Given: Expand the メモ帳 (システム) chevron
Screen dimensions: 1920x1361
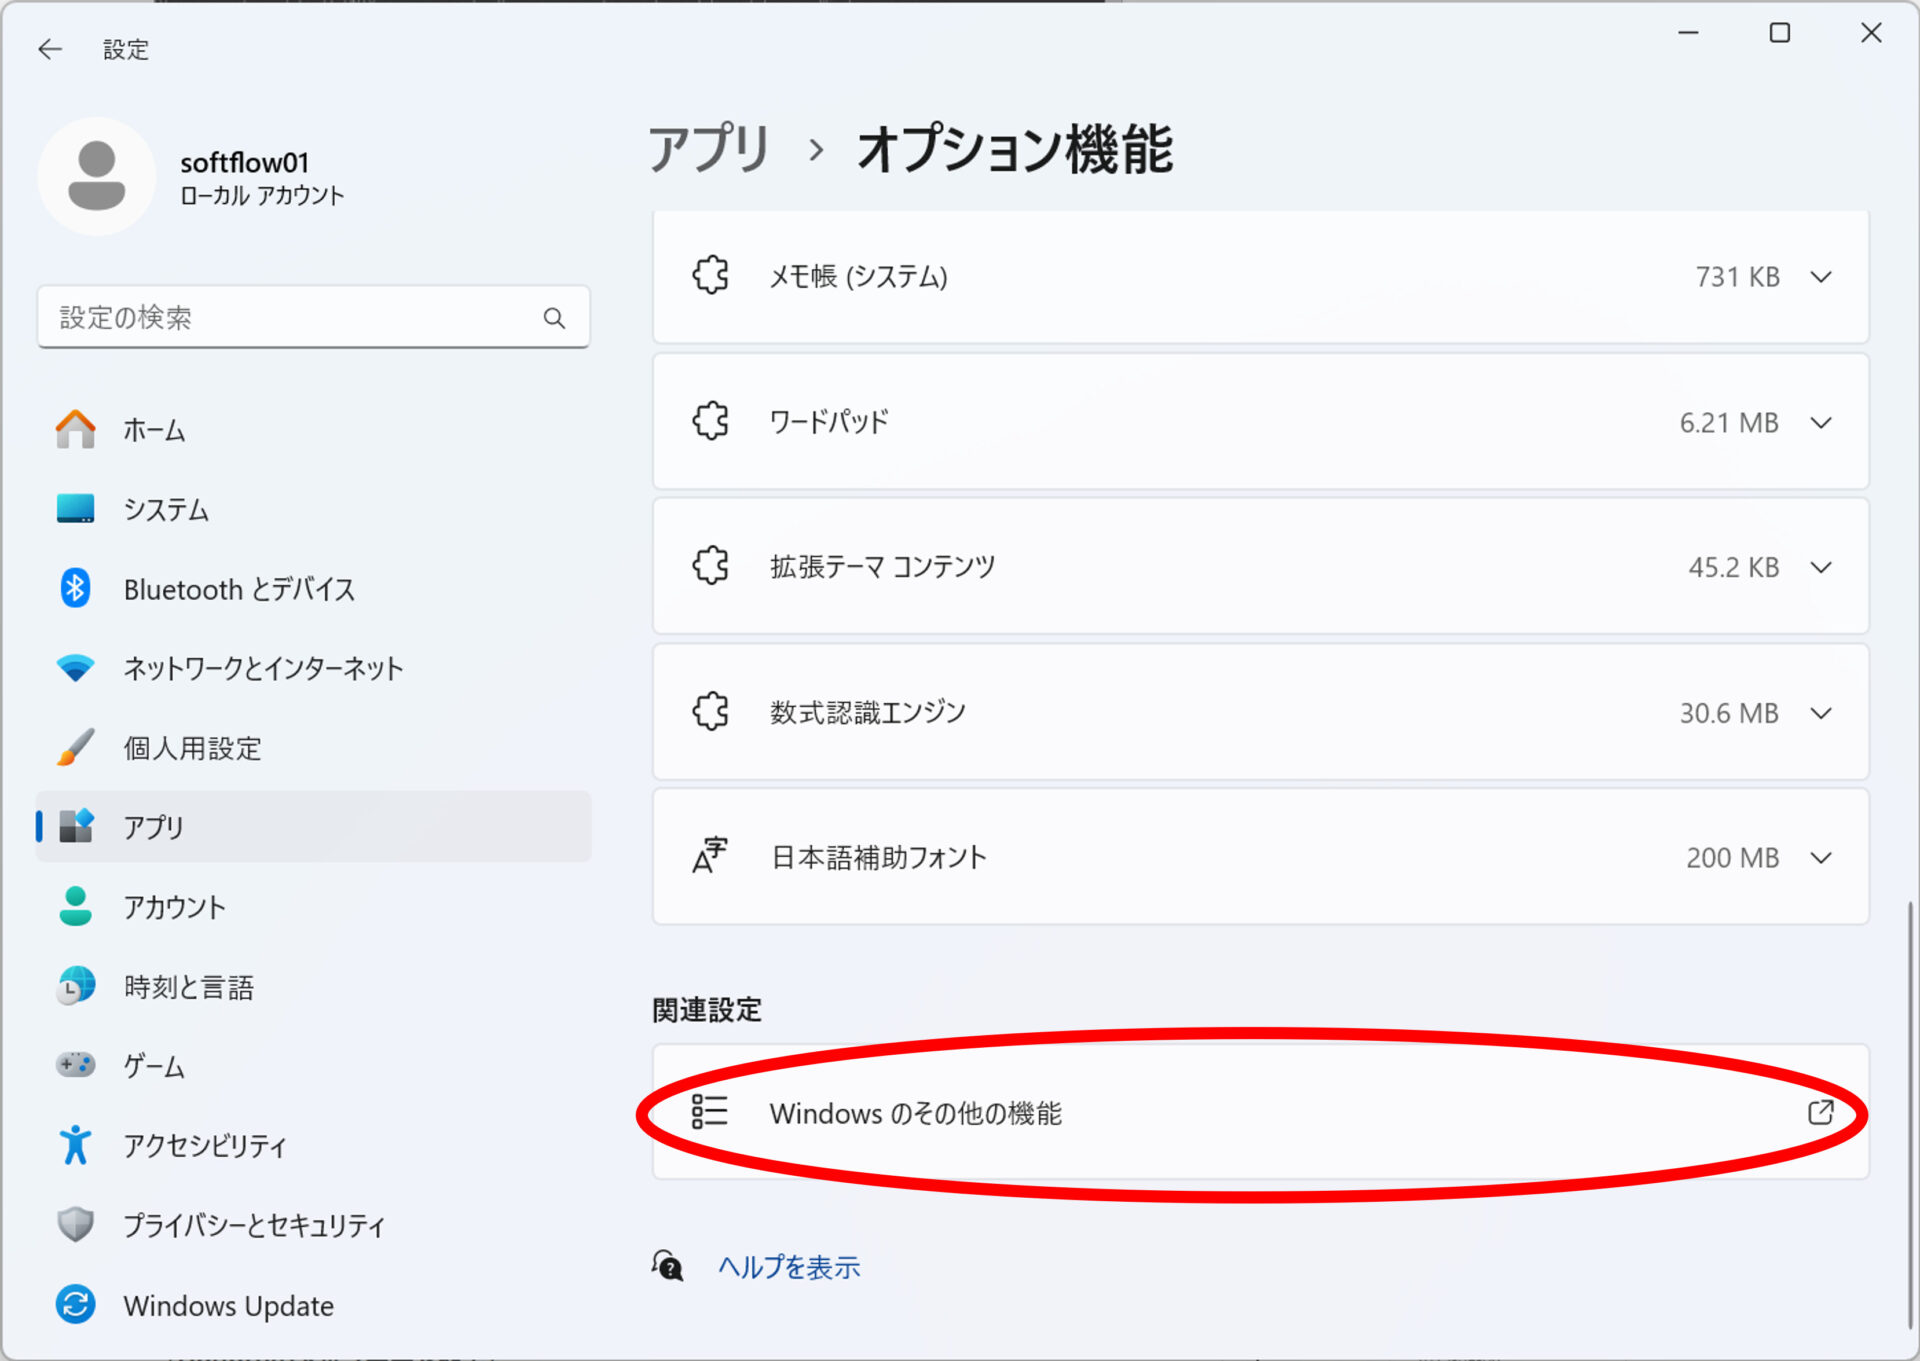Looking at the screenshot, I should [x=1822, y=277].
